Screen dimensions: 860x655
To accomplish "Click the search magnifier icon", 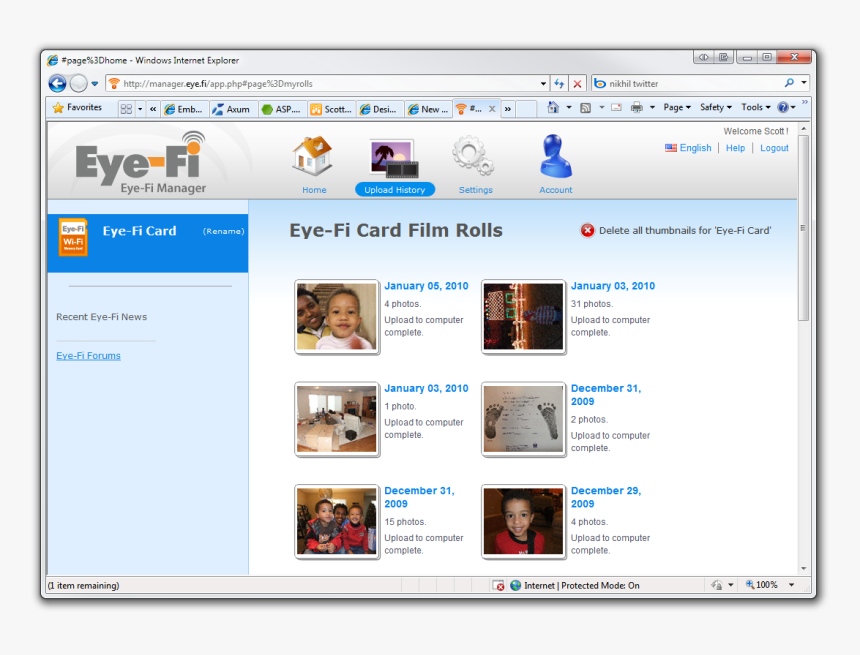I will (x=789, y=83).
